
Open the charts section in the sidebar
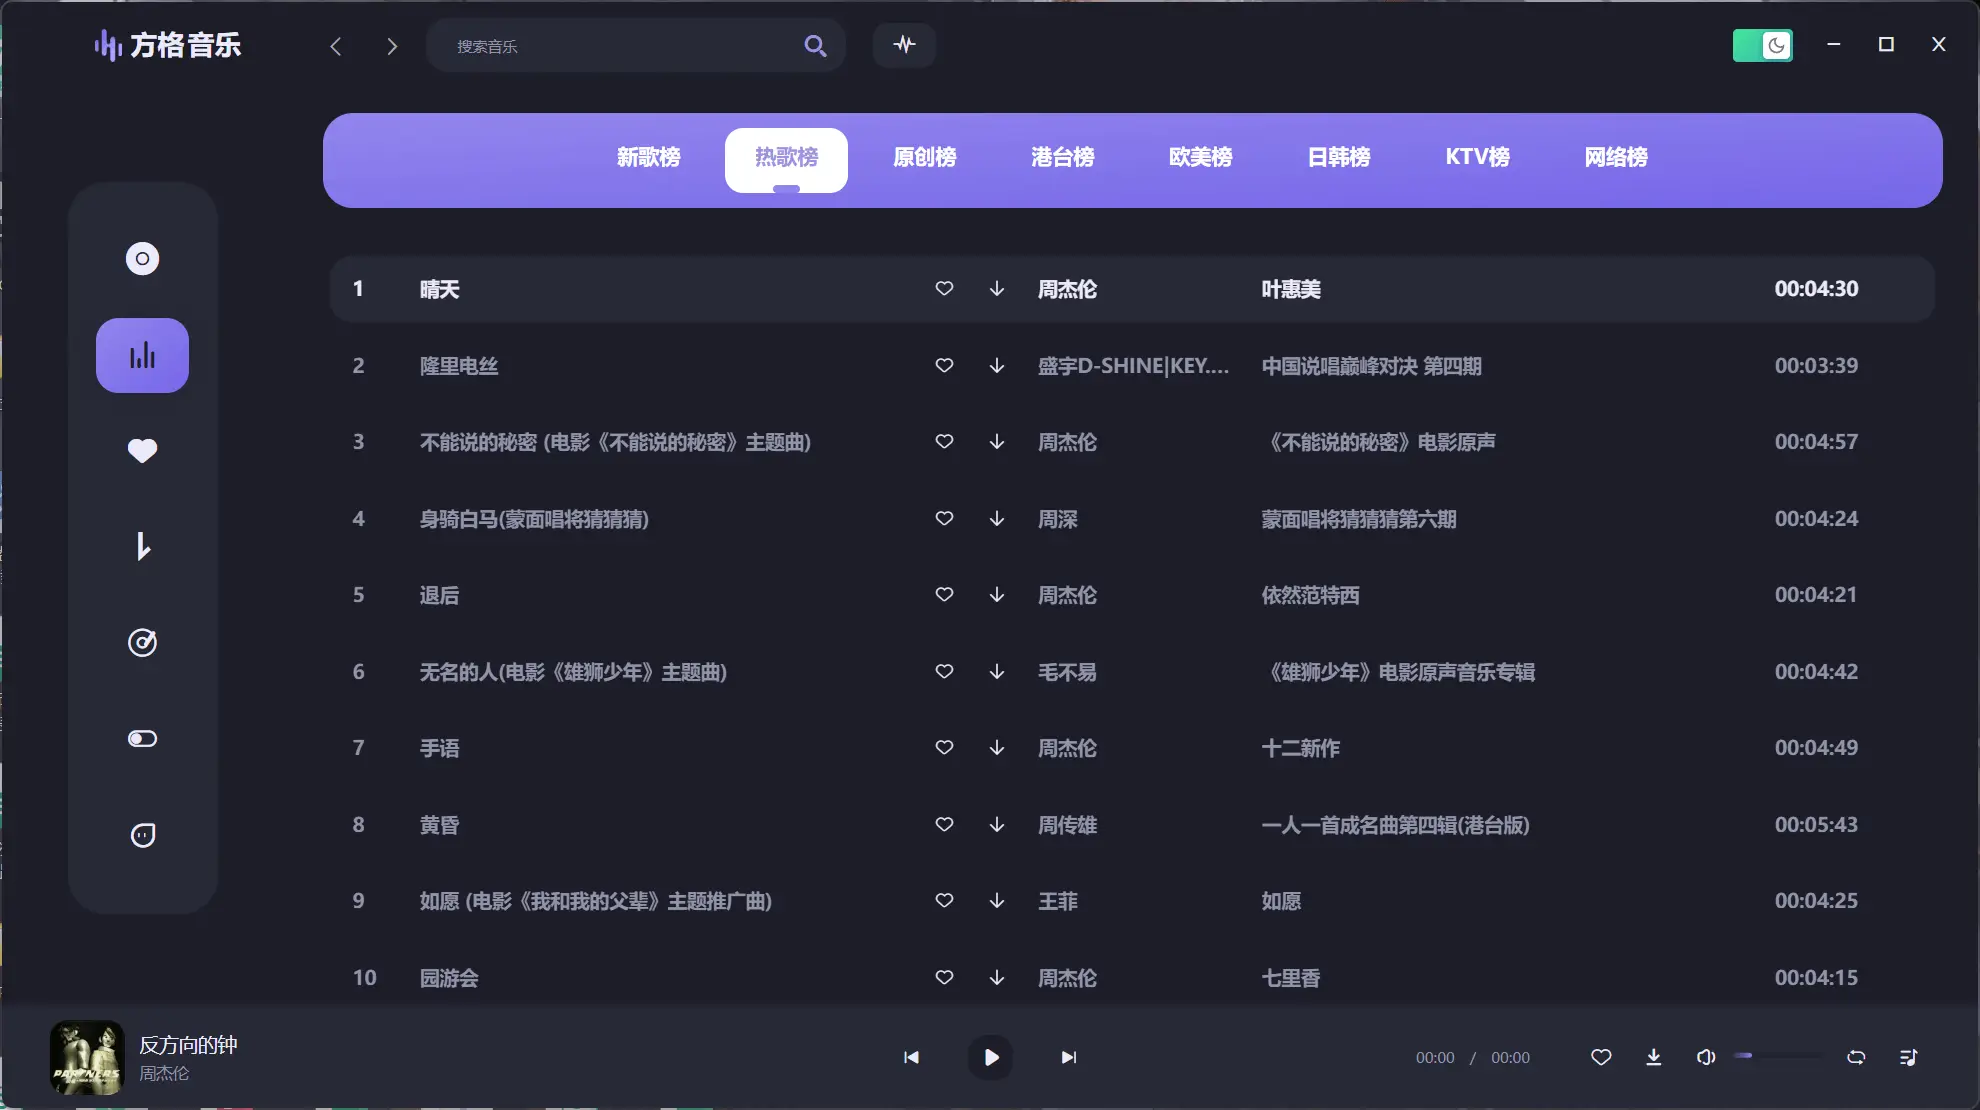[142, 355]
